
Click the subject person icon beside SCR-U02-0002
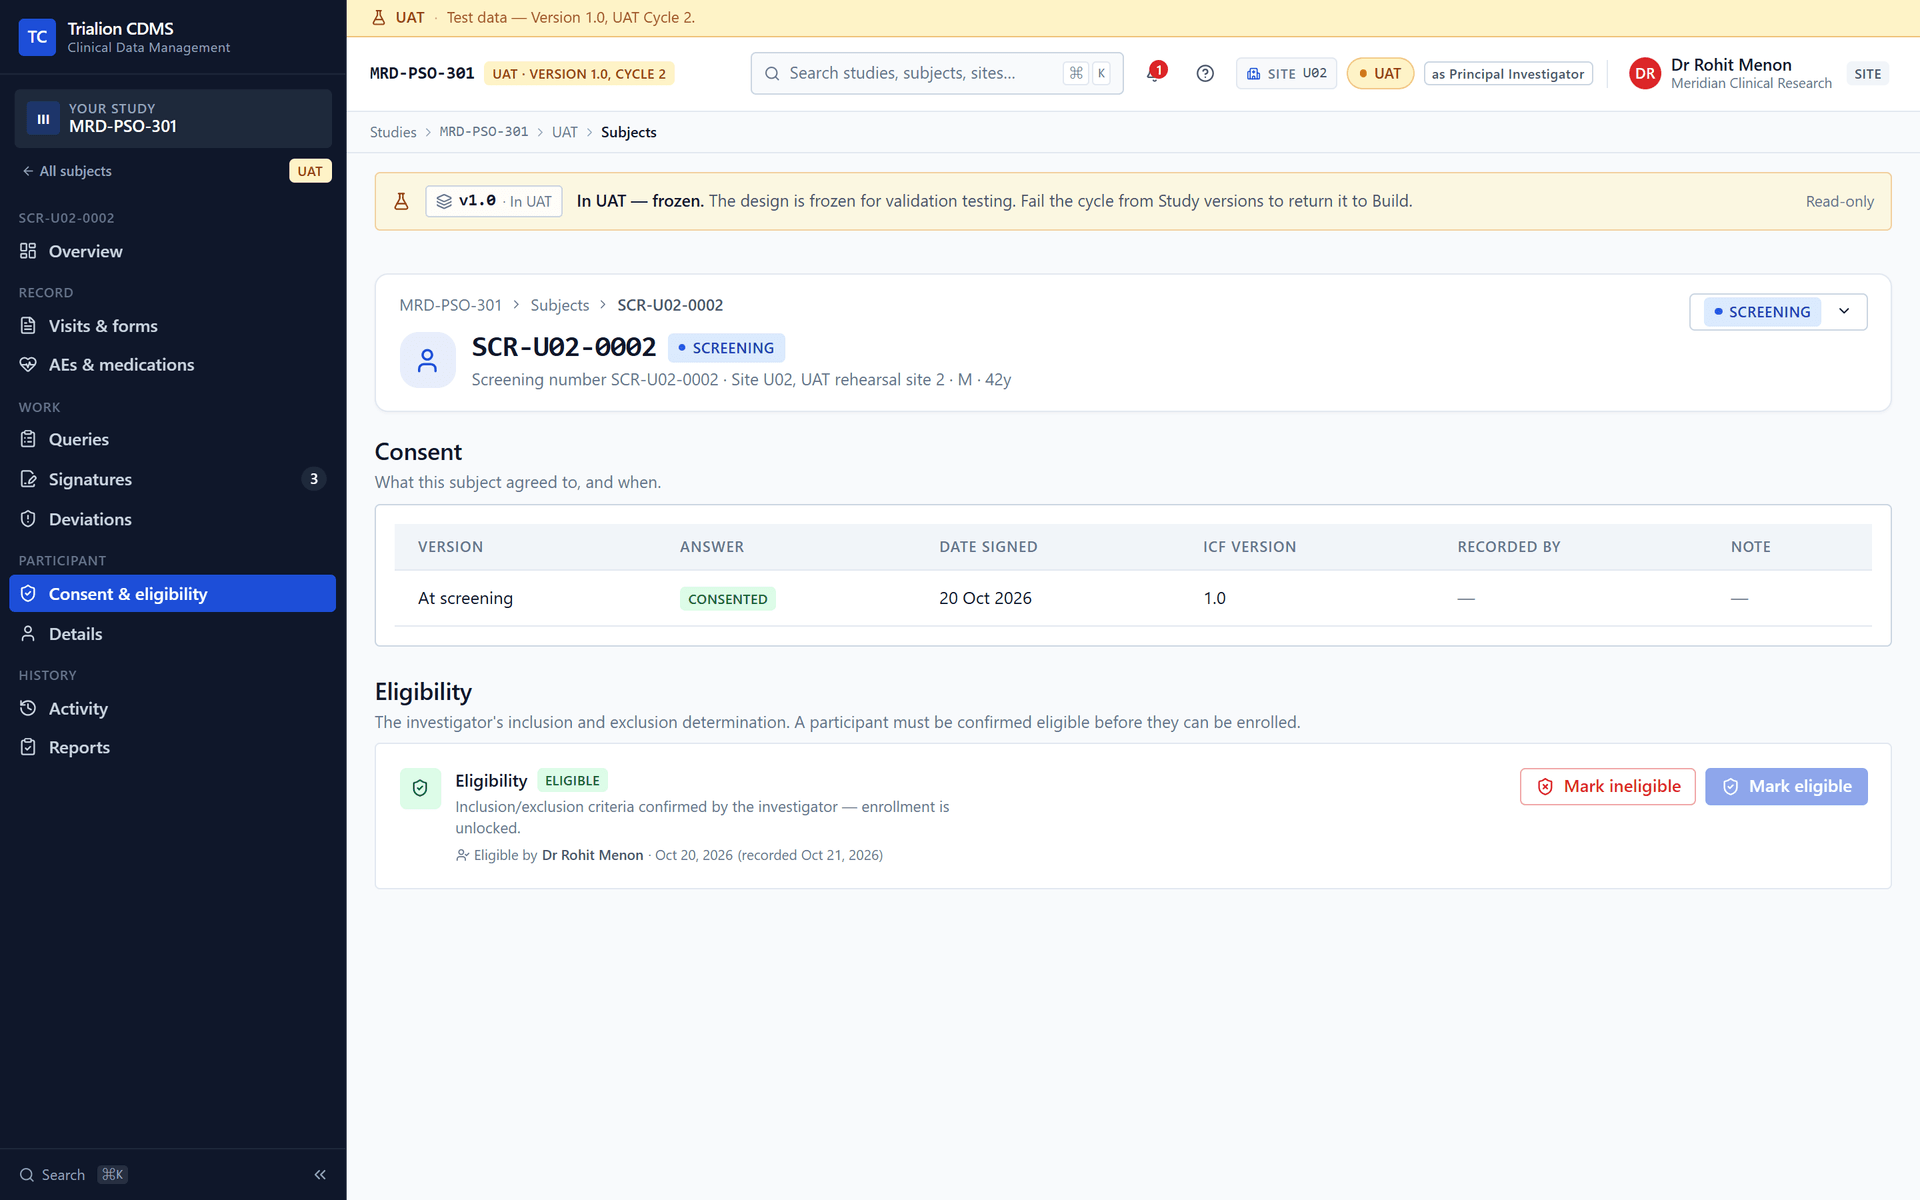[427, 361]
